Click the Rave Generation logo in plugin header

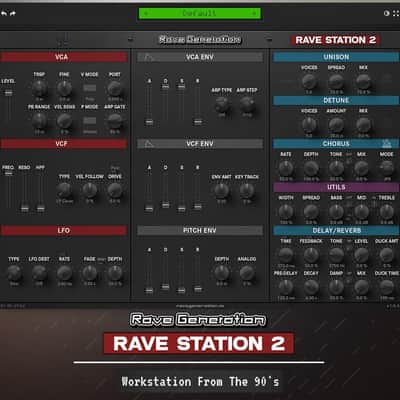(200, 40)
